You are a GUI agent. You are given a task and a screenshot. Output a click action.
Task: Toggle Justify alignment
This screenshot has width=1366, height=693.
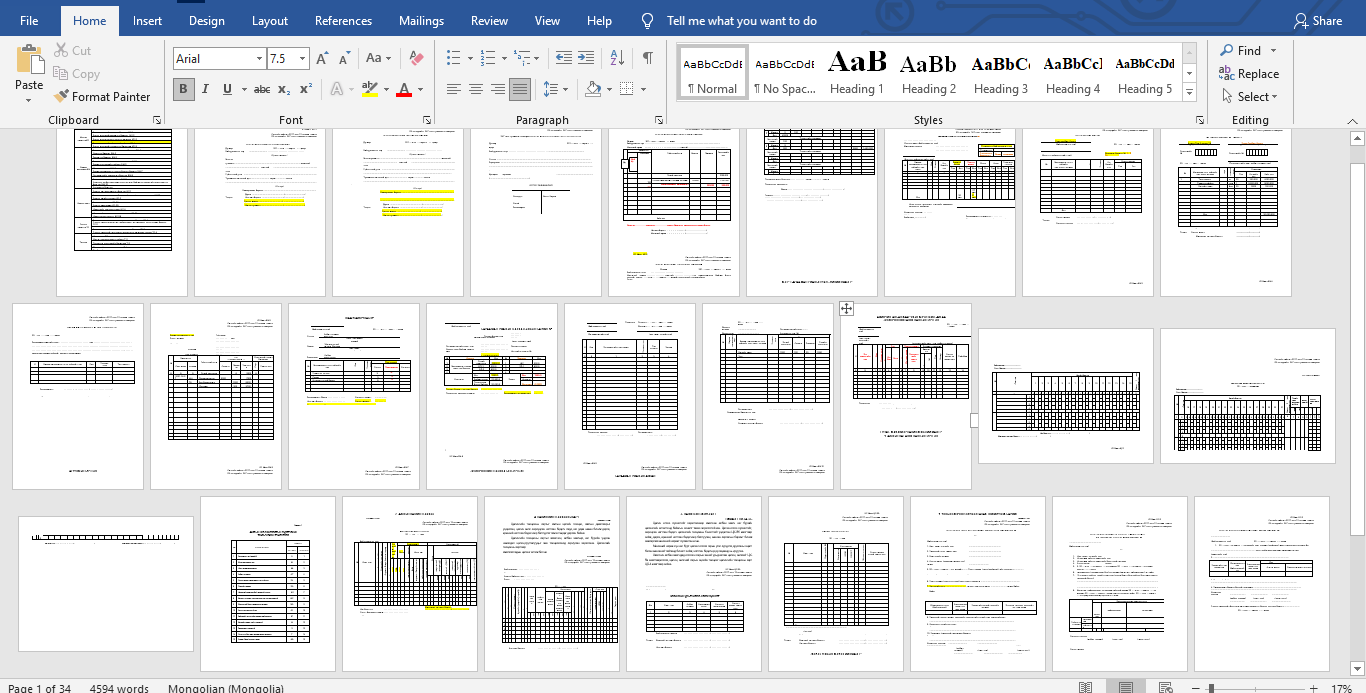click(x=520, y=89)
